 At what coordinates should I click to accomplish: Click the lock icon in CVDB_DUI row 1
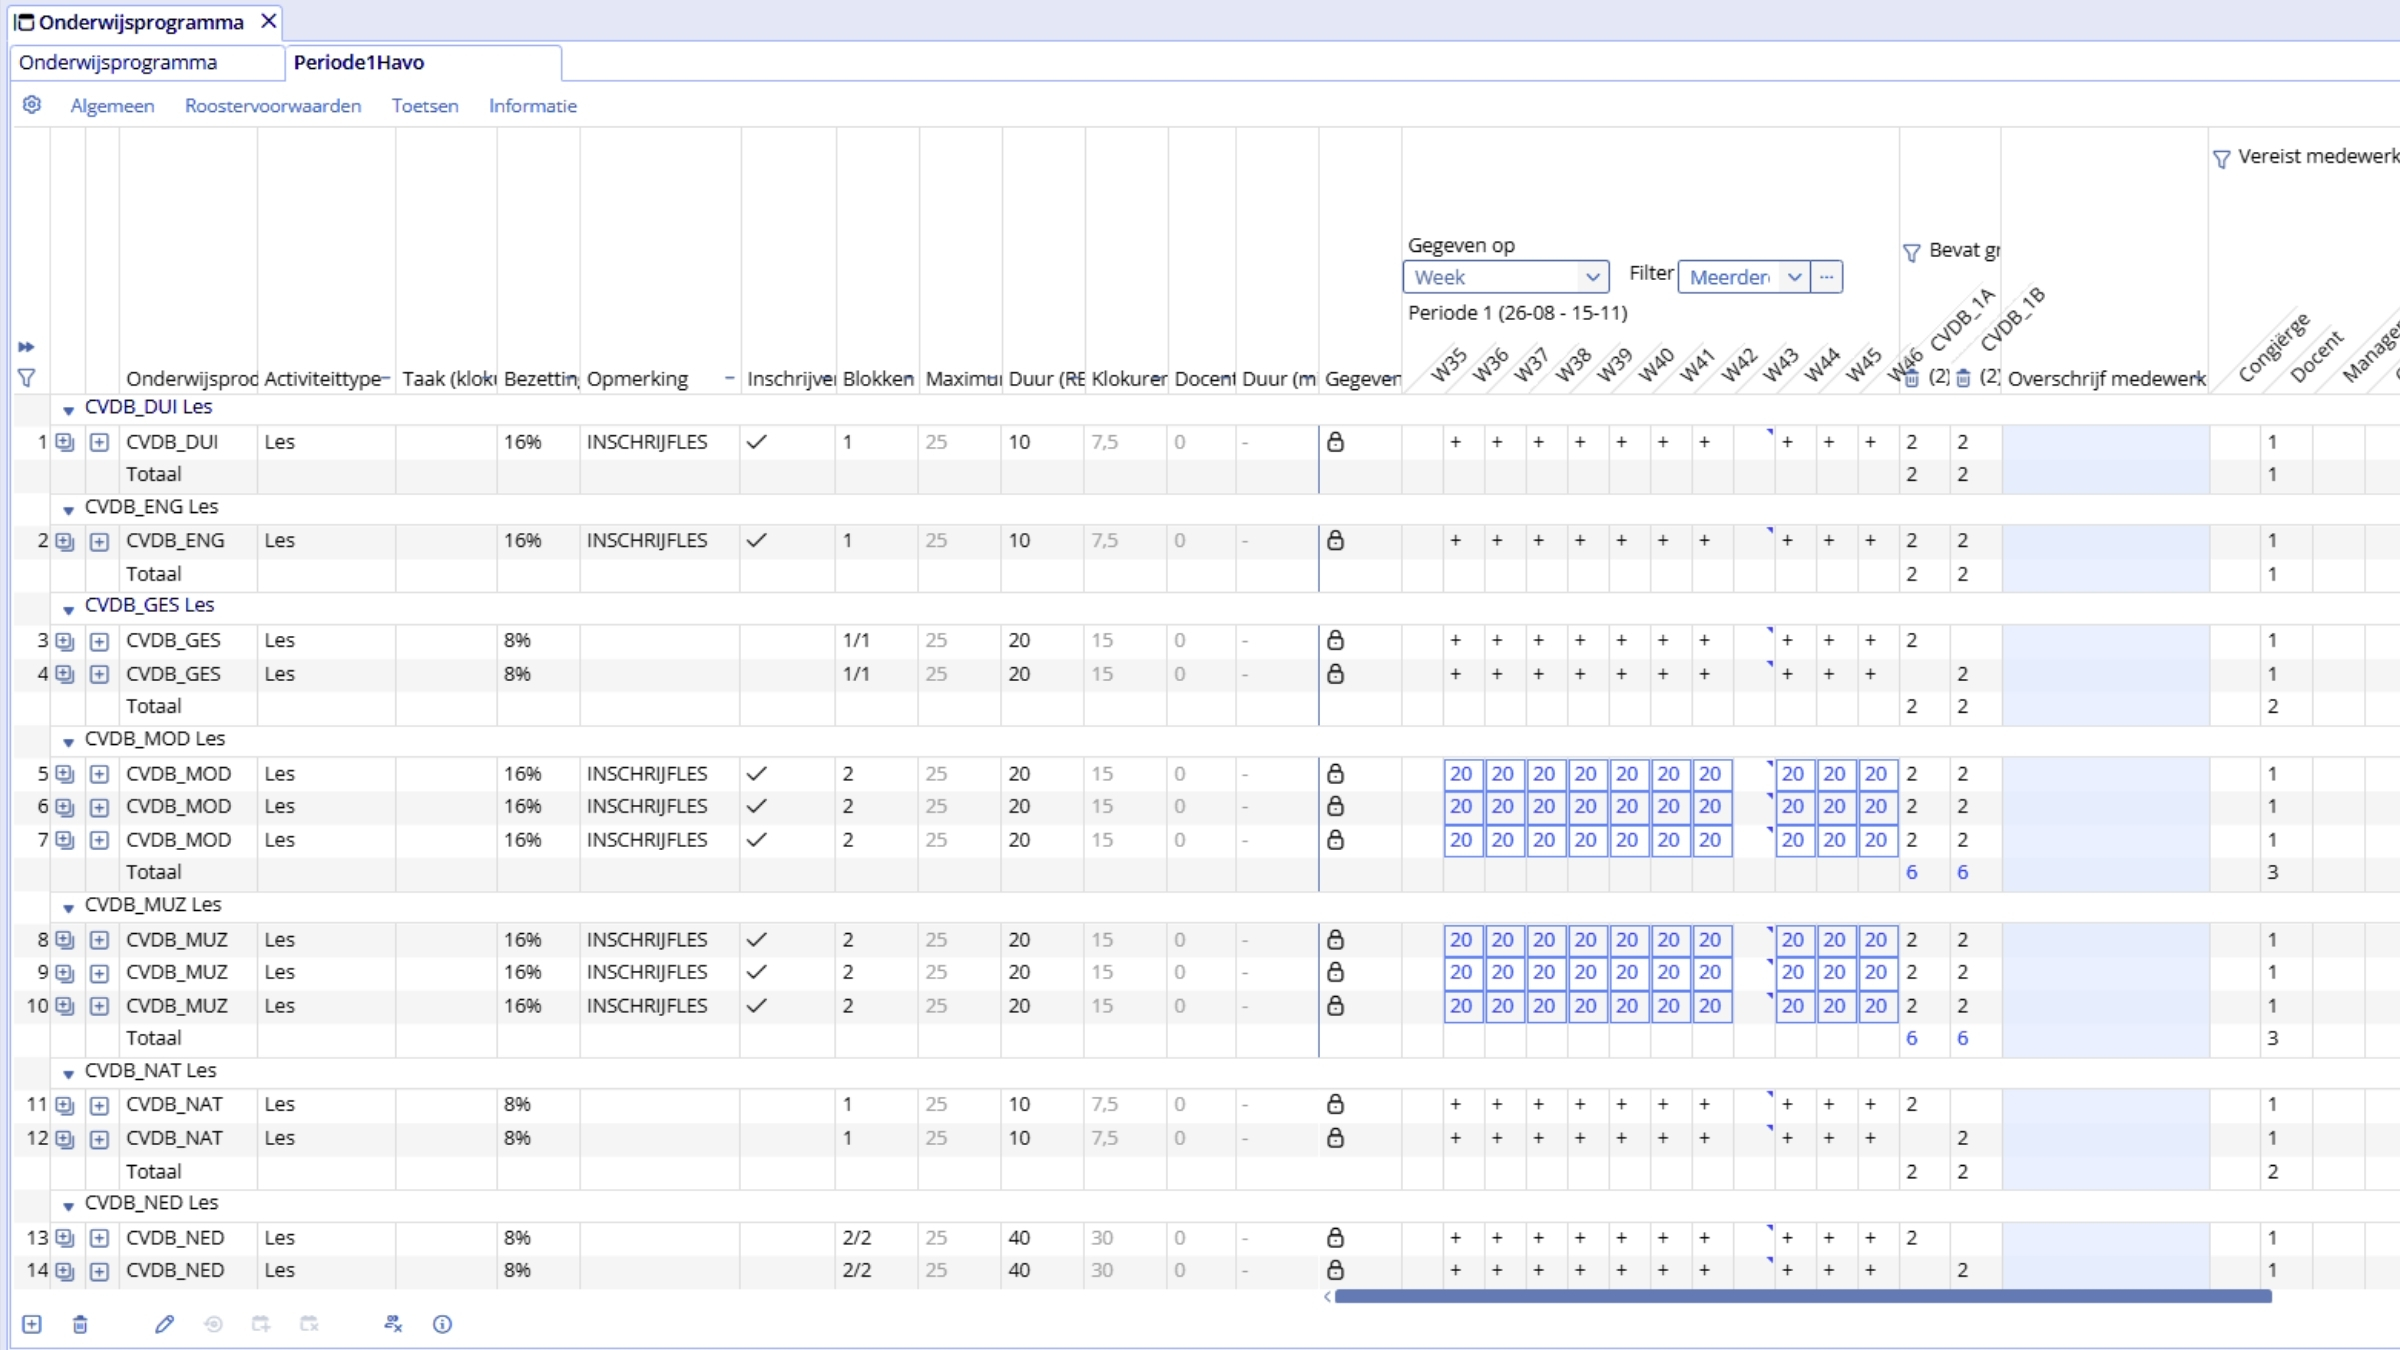(1335, 441)
